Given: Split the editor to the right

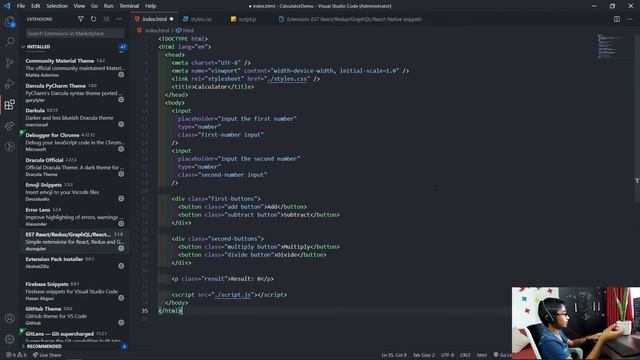Looking at the screenshot, I should pyautogui.click(x=617, y=19).
